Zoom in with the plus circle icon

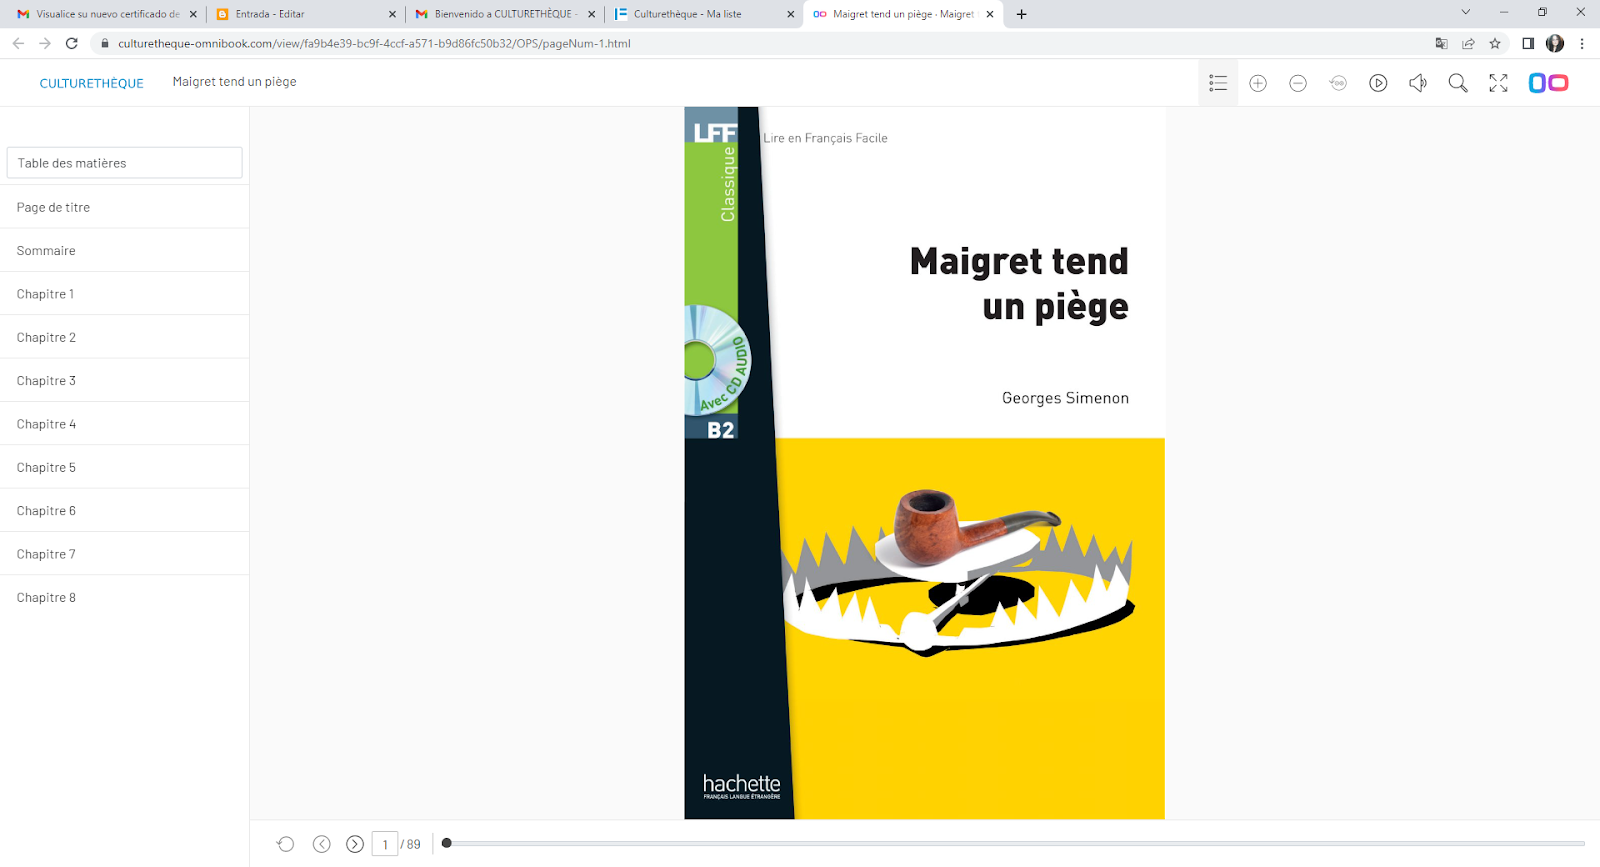[1258, 83]
